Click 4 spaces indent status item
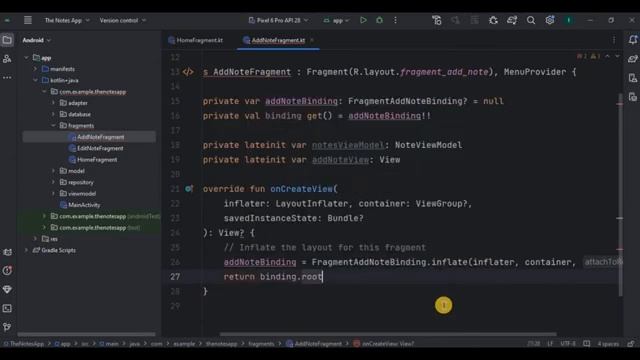This screenshot has width=640, height=360. (608, 344)
